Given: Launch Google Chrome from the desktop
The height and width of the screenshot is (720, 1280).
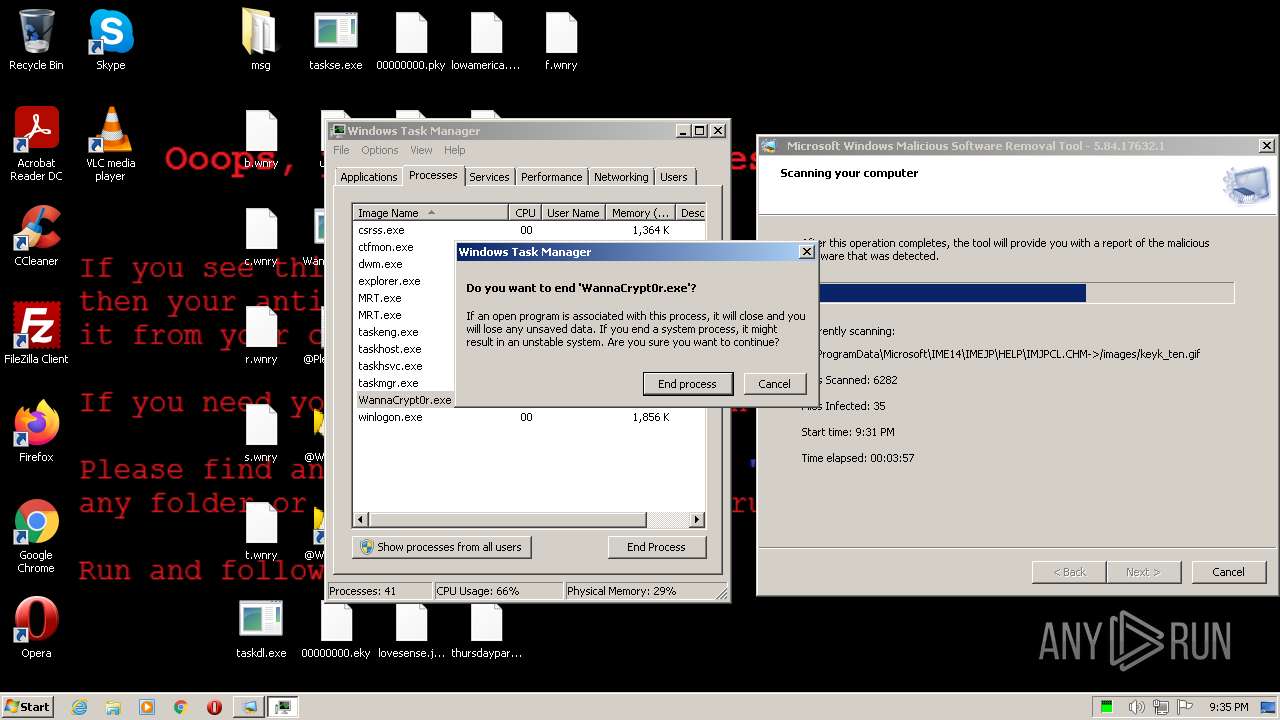Looking at the screenshot, I should pos(36,536).
